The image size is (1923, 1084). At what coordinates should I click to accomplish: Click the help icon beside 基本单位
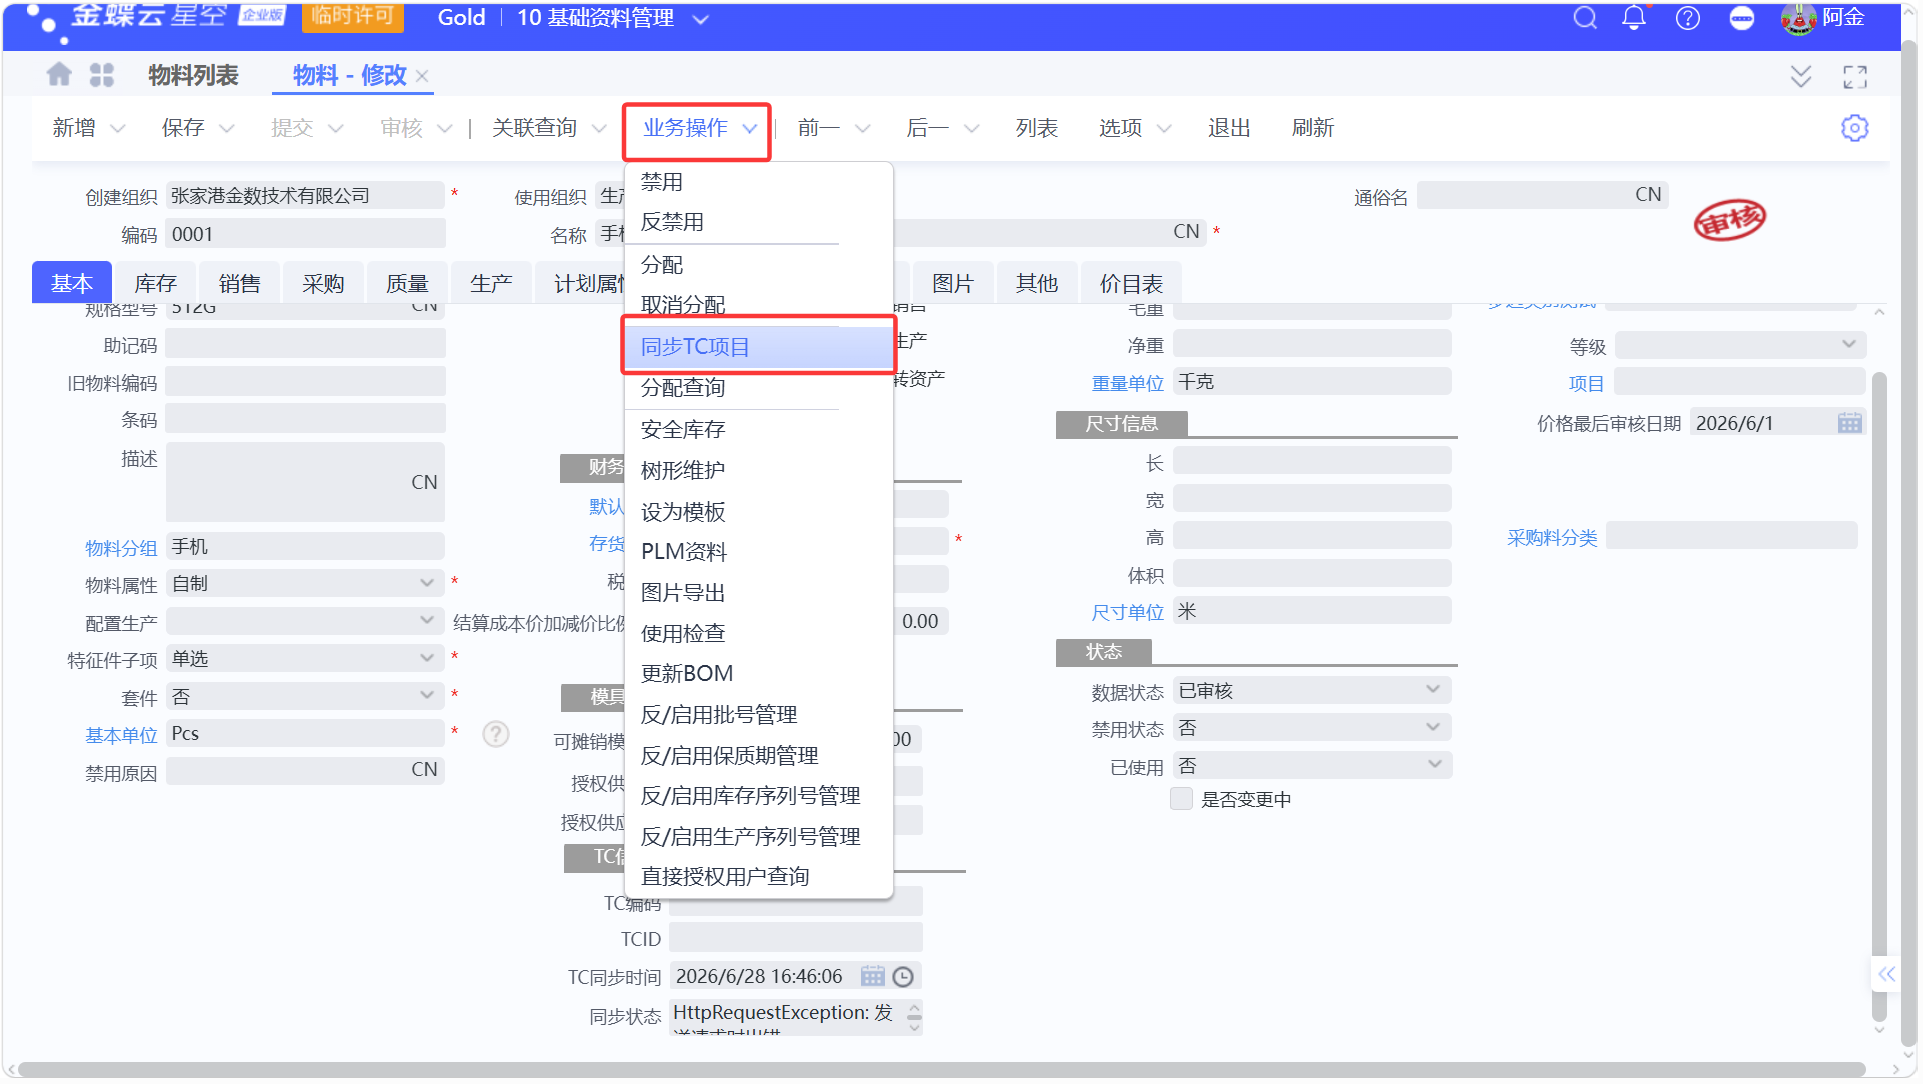click(495, 734)
